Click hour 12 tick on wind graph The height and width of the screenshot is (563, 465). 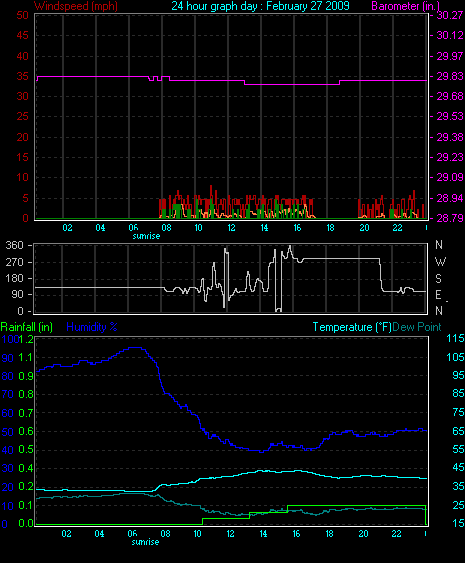click(231, 228)
